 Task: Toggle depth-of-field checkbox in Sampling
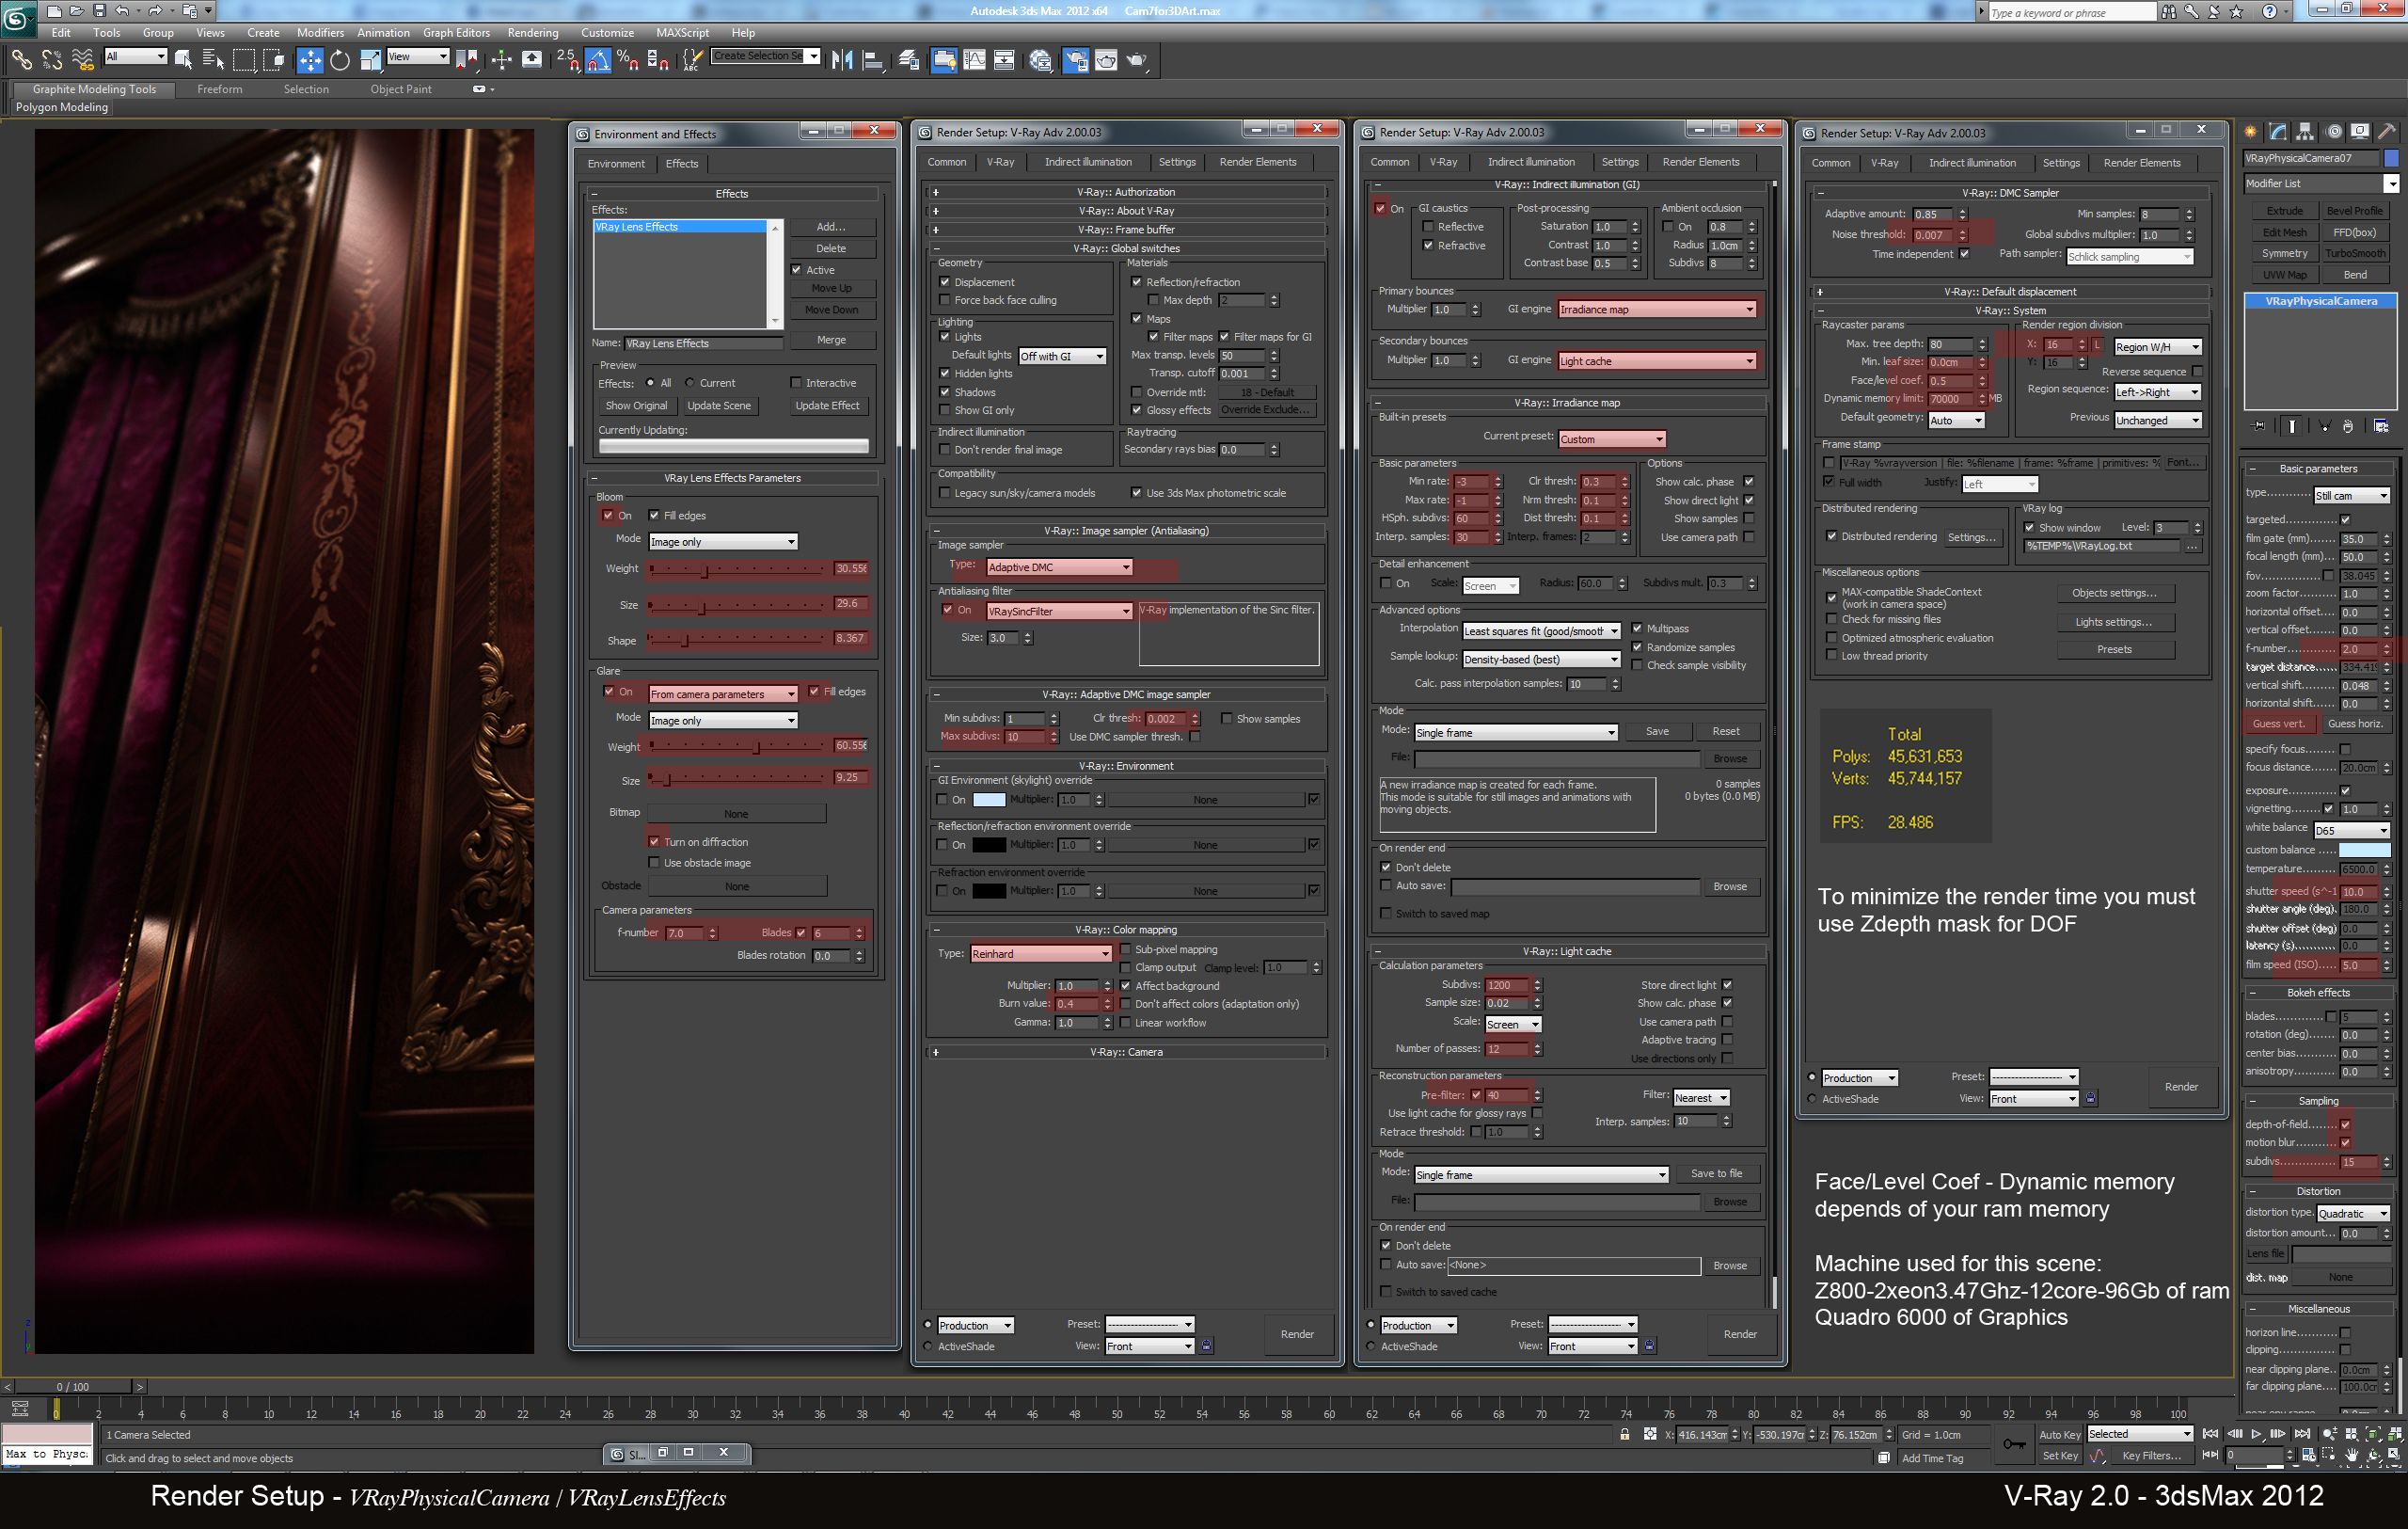tap(2345, 1125)
